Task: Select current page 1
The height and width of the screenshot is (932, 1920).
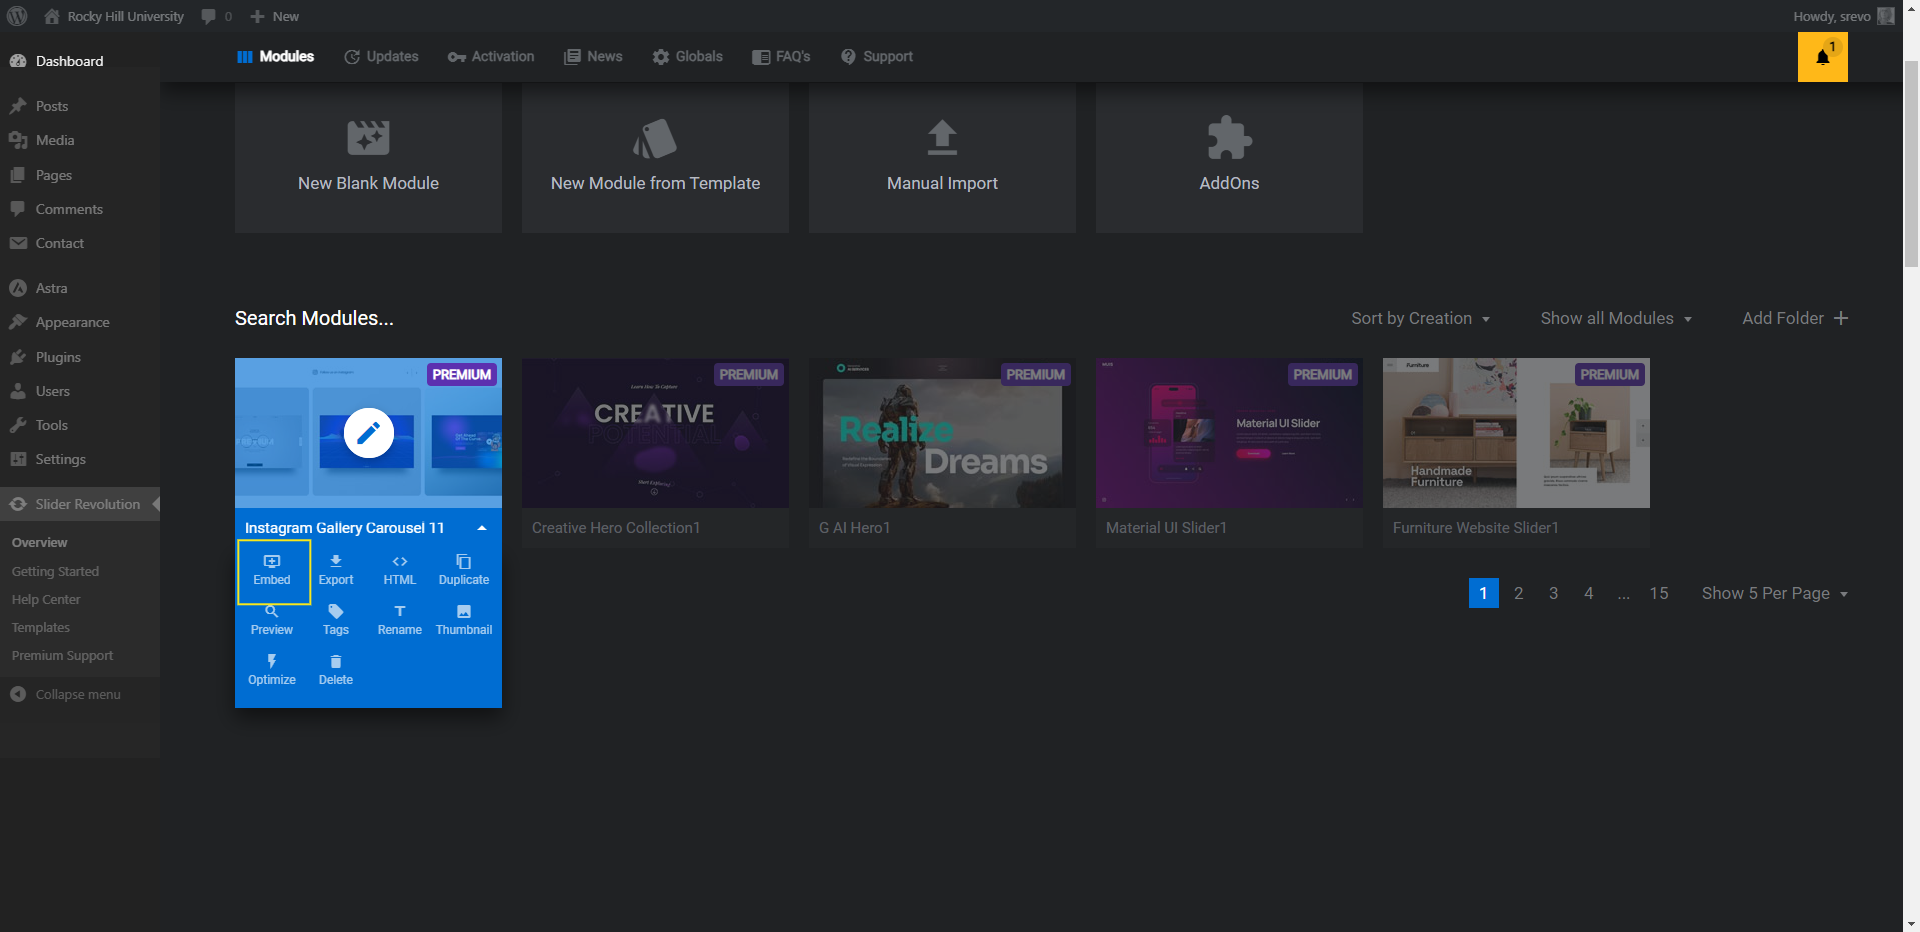Action: click(x=1484, y=593)
